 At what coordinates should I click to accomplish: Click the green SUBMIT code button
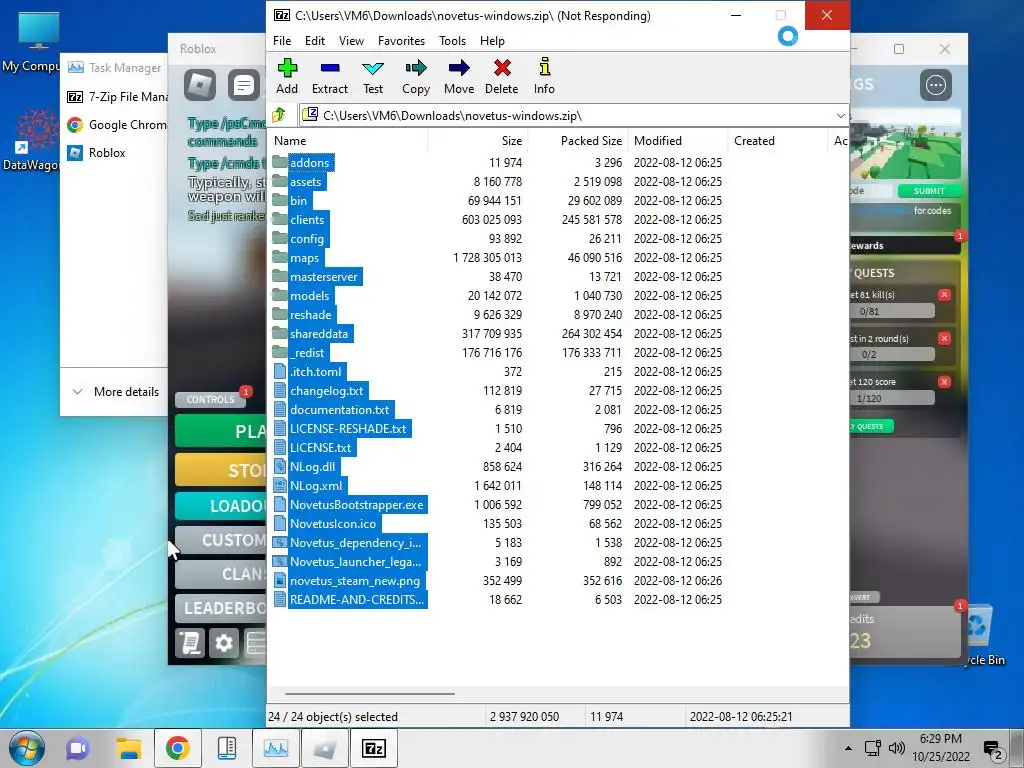tap(929, 191)
